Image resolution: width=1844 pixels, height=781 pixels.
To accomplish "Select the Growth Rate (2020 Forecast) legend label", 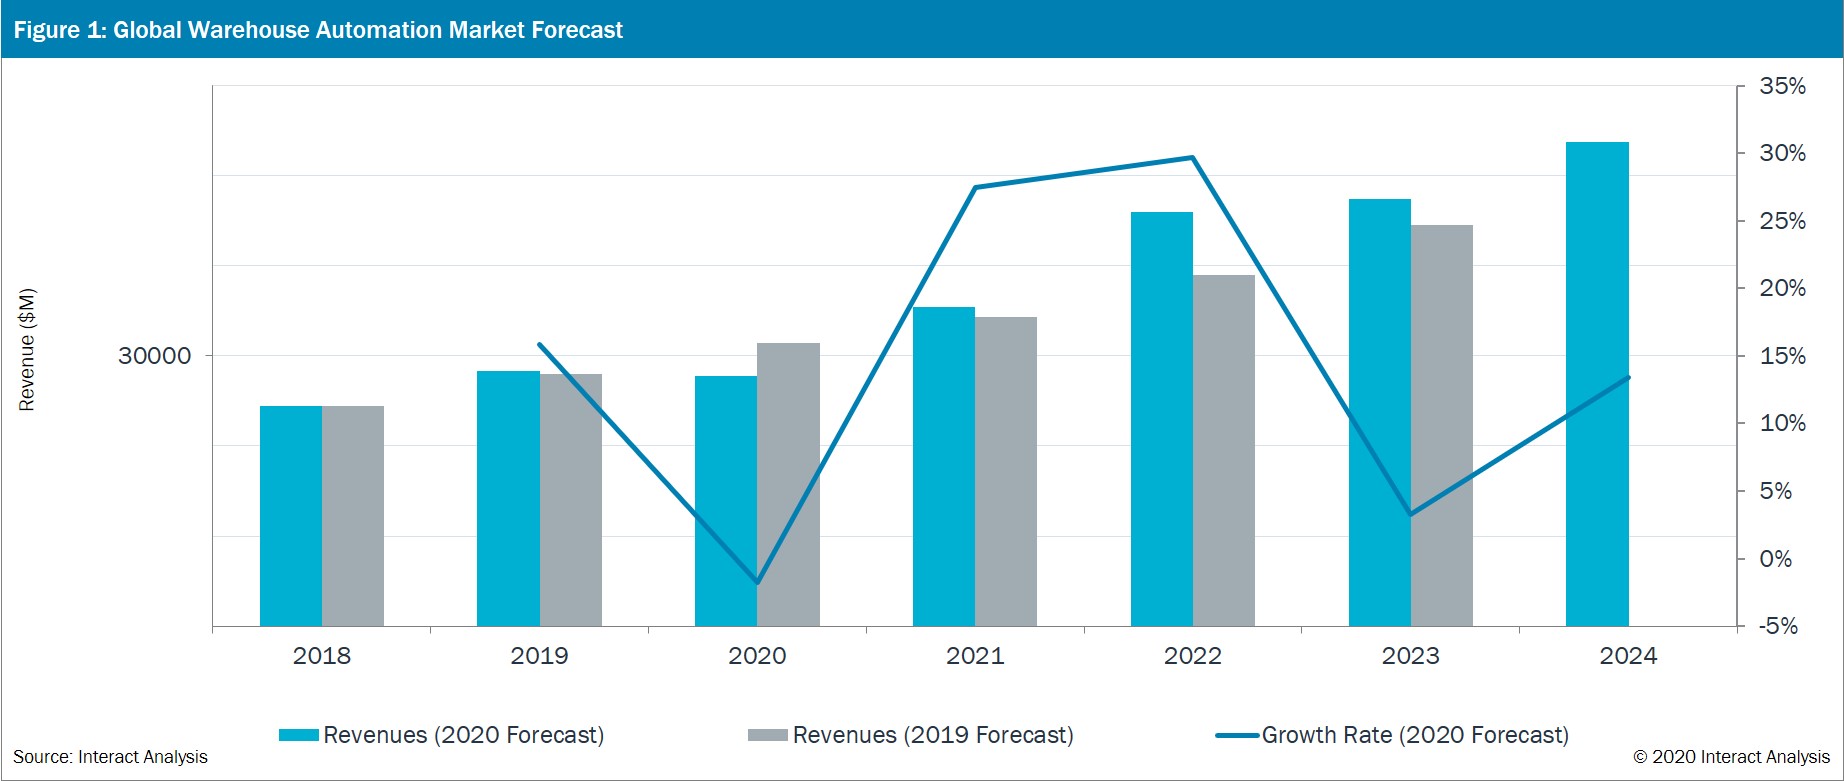I will point(1415,735).
